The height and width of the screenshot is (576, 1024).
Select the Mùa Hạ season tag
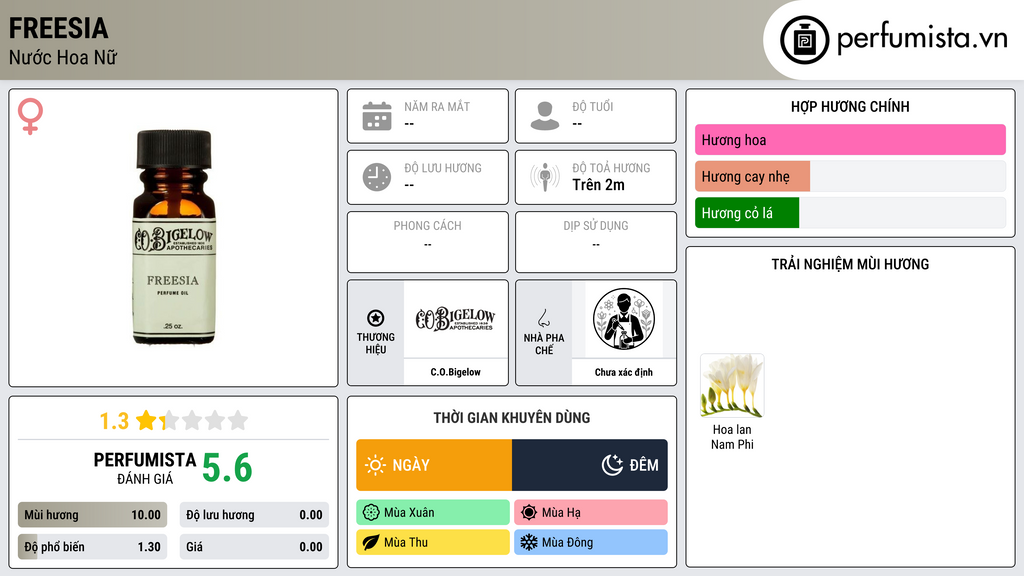pos(591,513)
